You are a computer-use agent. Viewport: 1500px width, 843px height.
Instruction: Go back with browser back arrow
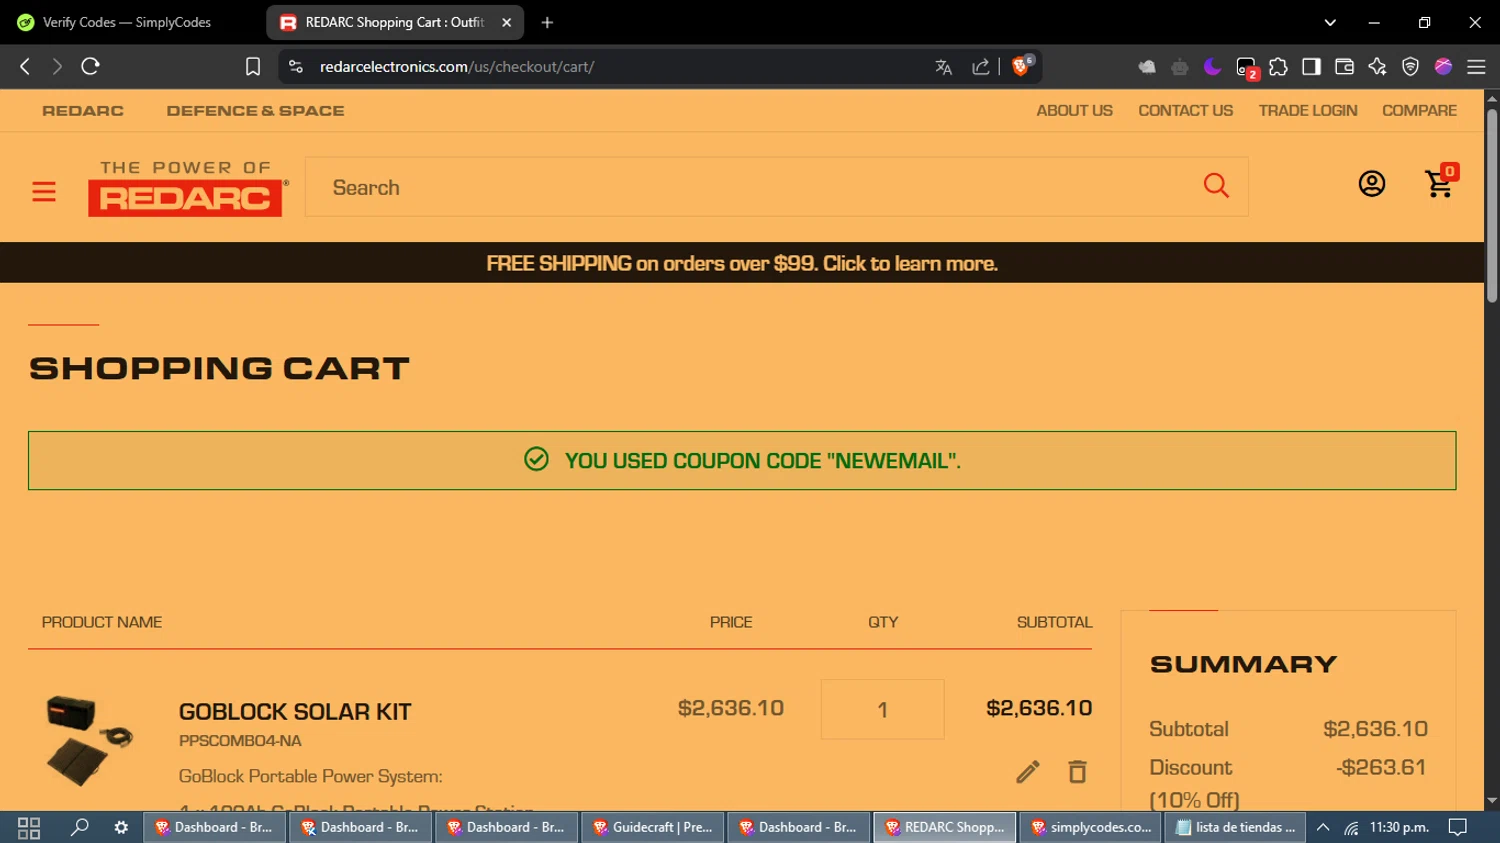click(x=25, y=66)
